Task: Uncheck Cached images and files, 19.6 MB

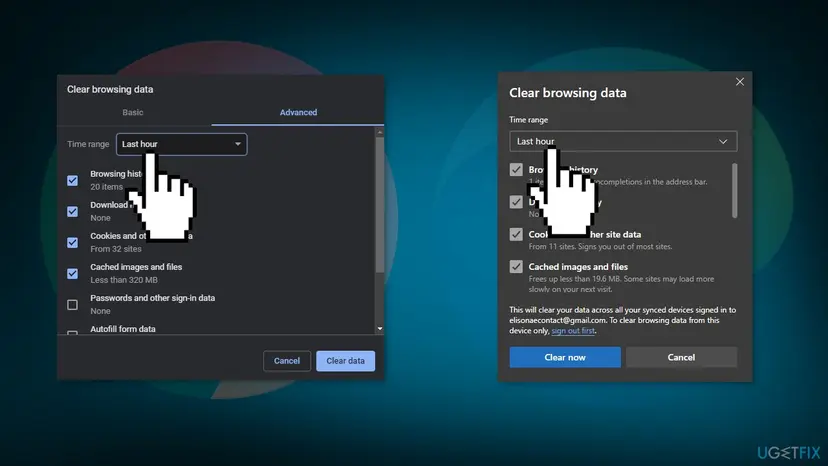Action: 516,267
